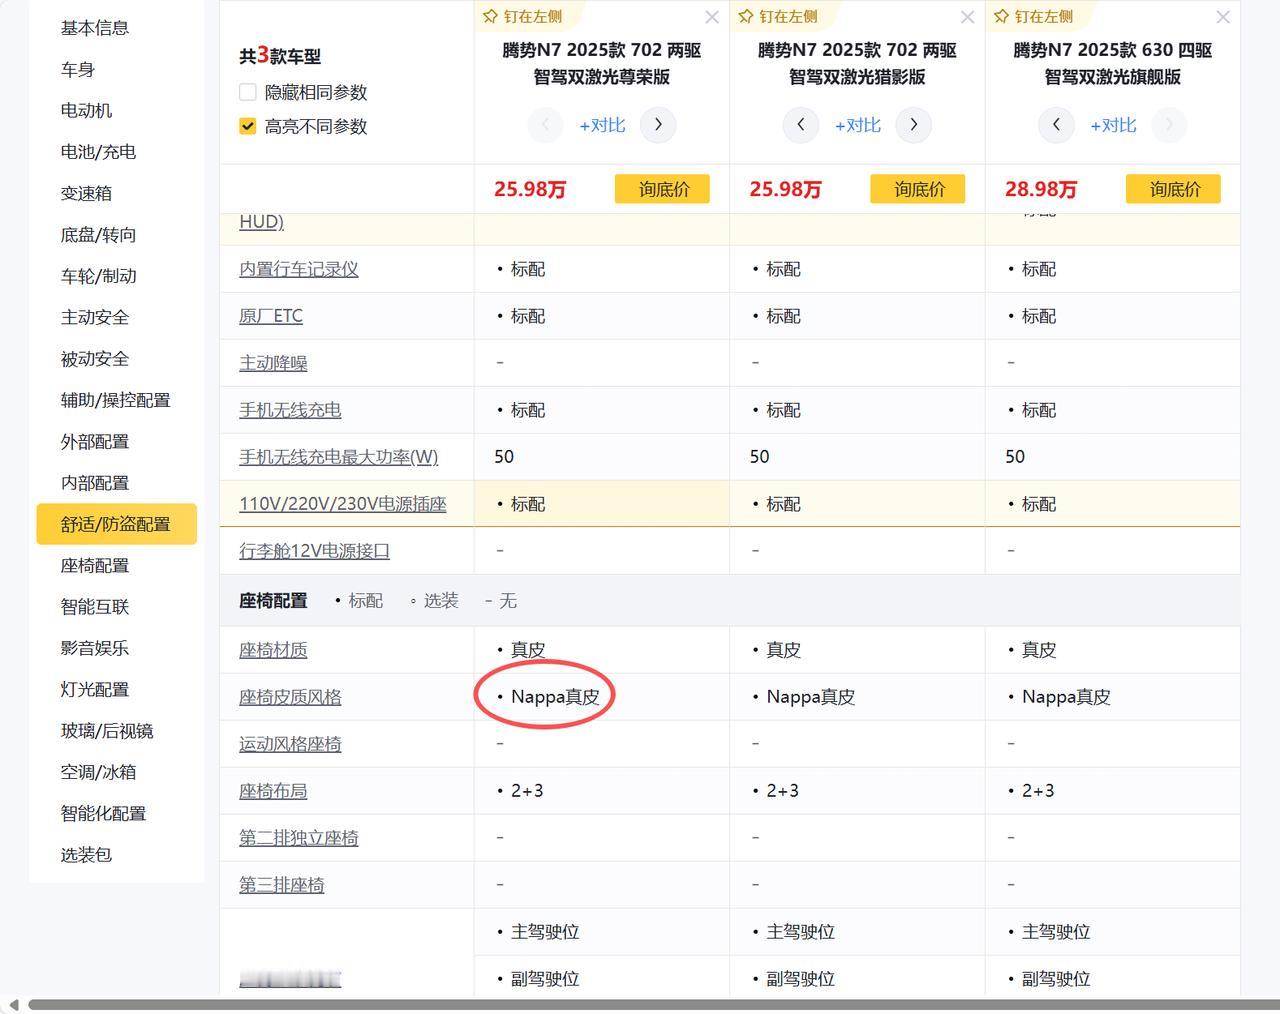This screenshot has width=1280, height=1014.
Task: Jump to 主动安全 in the sidebar
Action: pyautogui.click(x=95, y=317)
